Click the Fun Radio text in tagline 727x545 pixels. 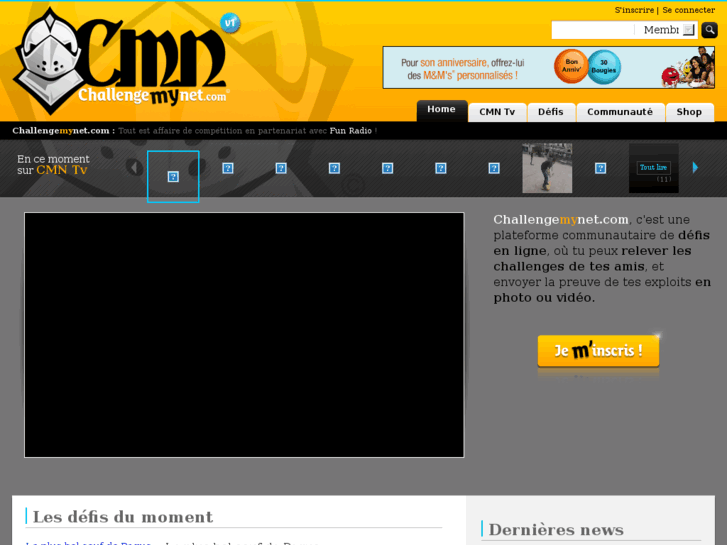(351, 131)
